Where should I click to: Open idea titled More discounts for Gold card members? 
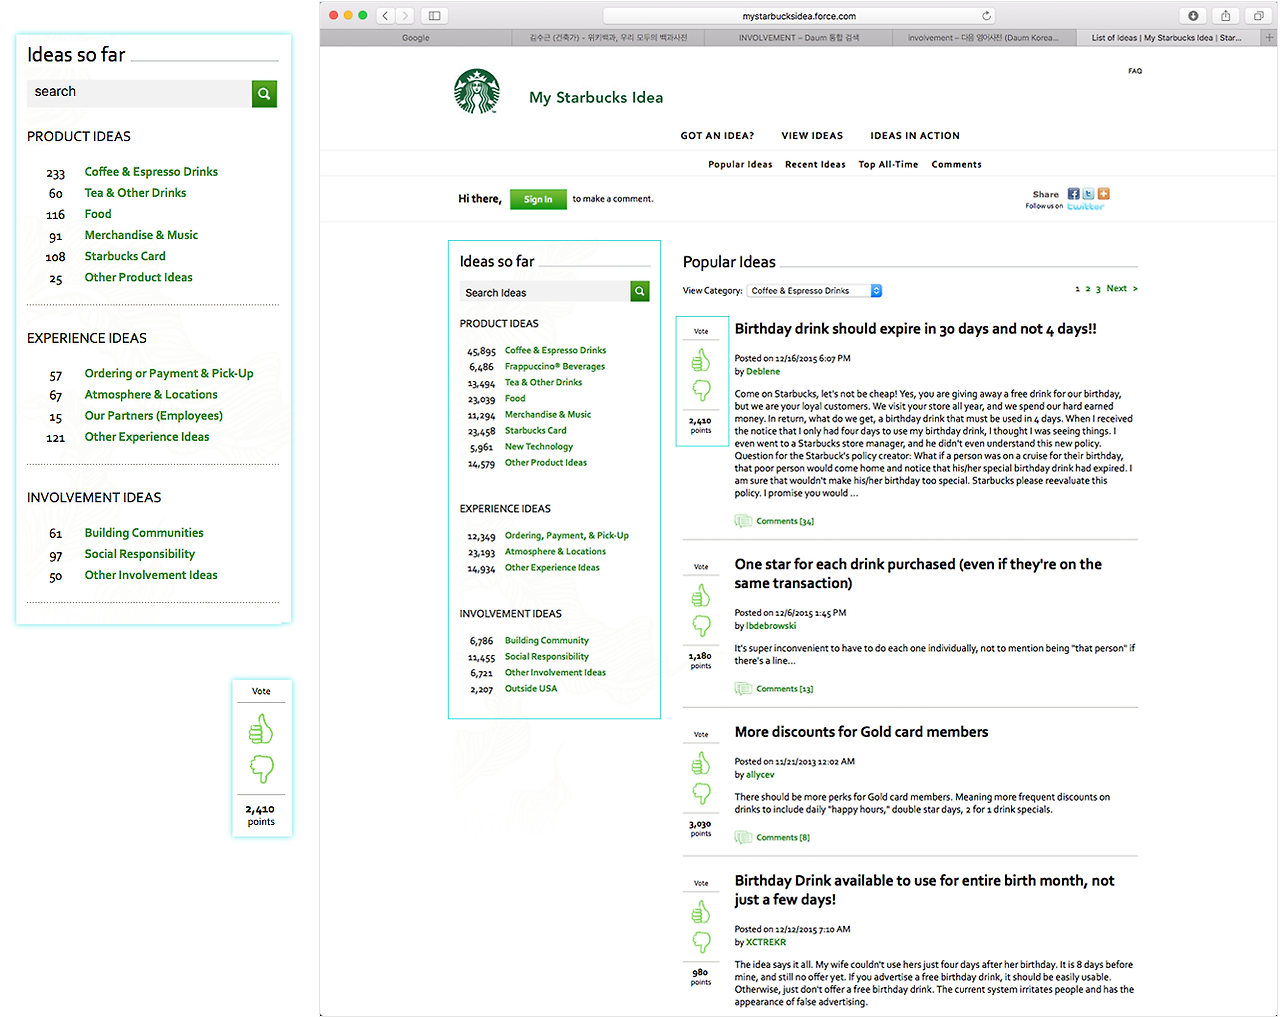pos(861,732)
